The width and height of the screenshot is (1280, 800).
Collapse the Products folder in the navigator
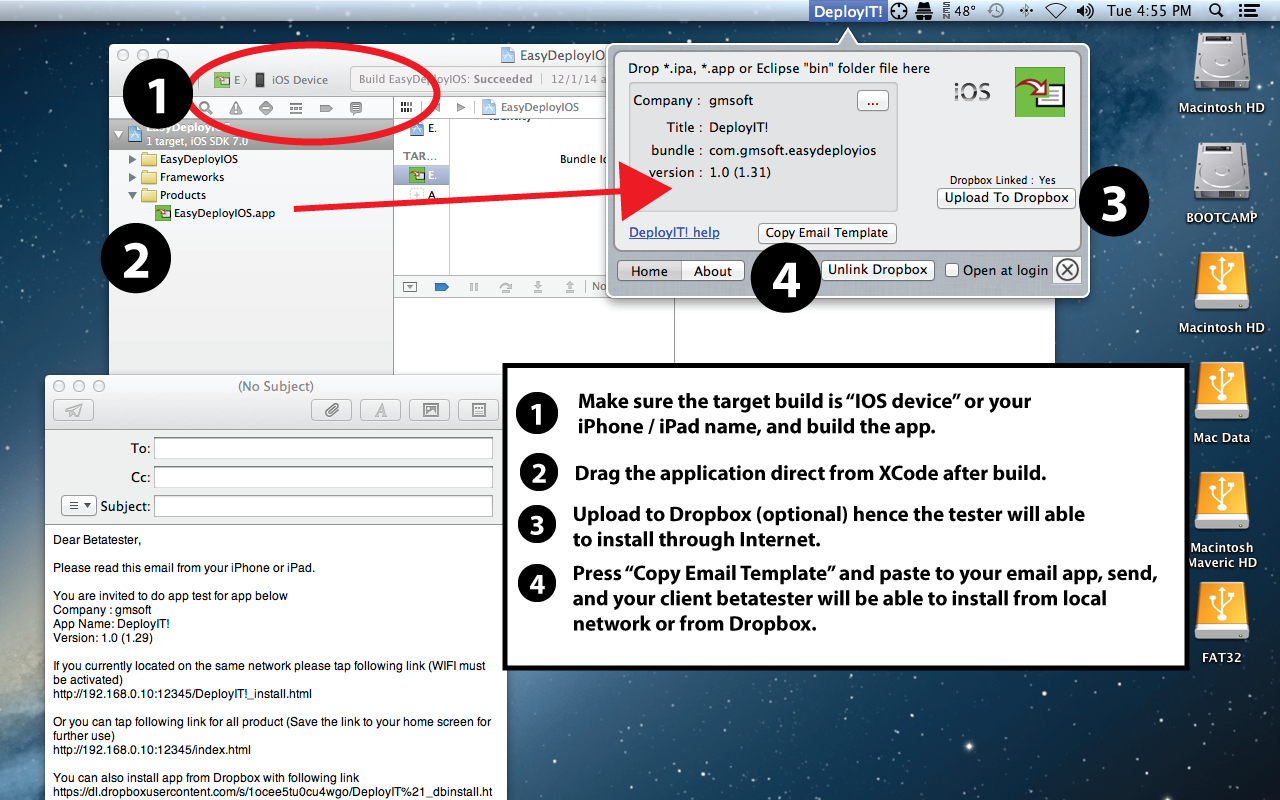pos(132,195)
